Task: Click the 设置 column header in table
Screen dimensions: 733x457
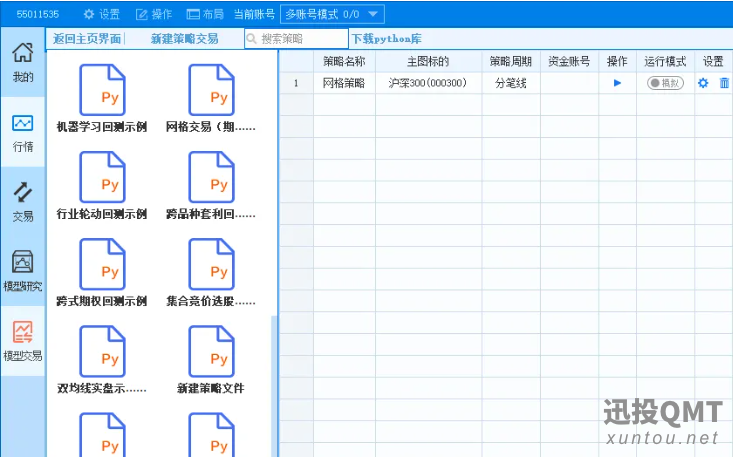Action: 713,61
